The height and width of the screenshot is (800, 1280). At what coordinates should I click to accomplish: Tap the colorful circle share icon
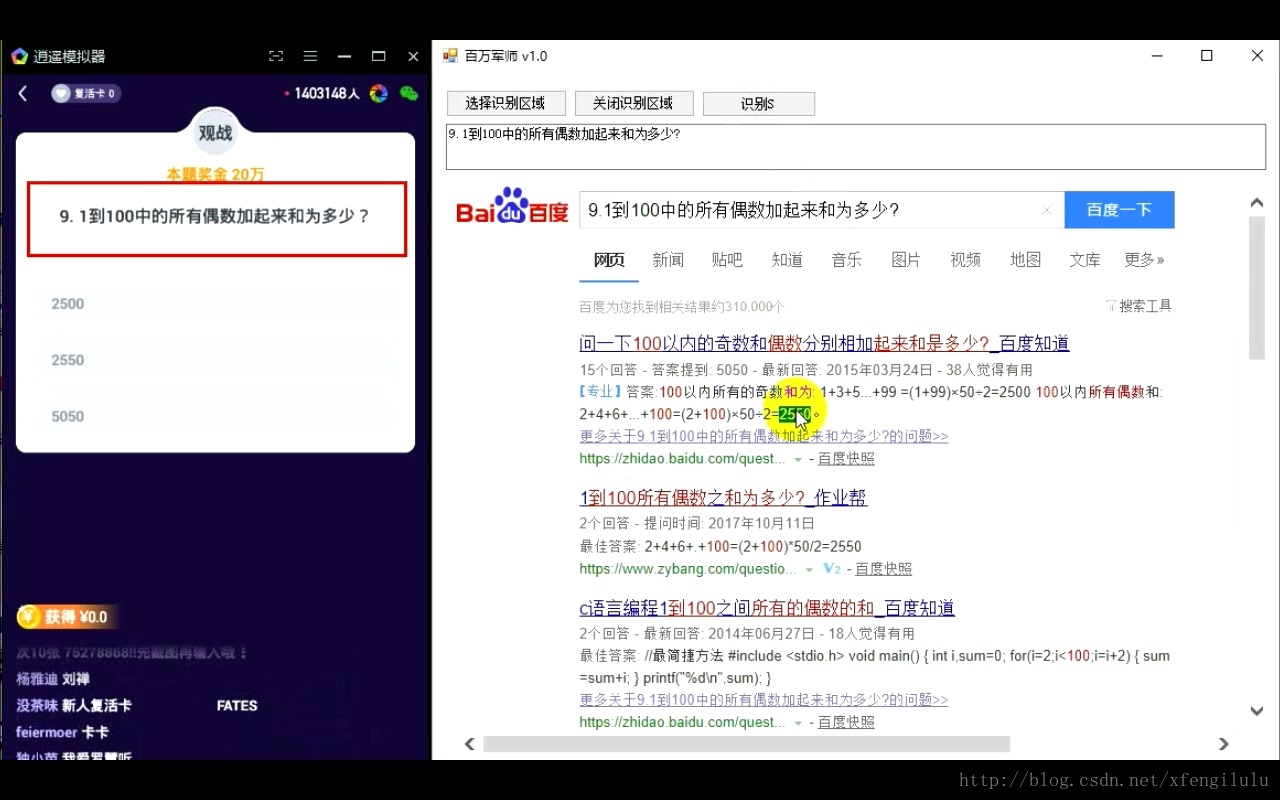pos(378,93)
